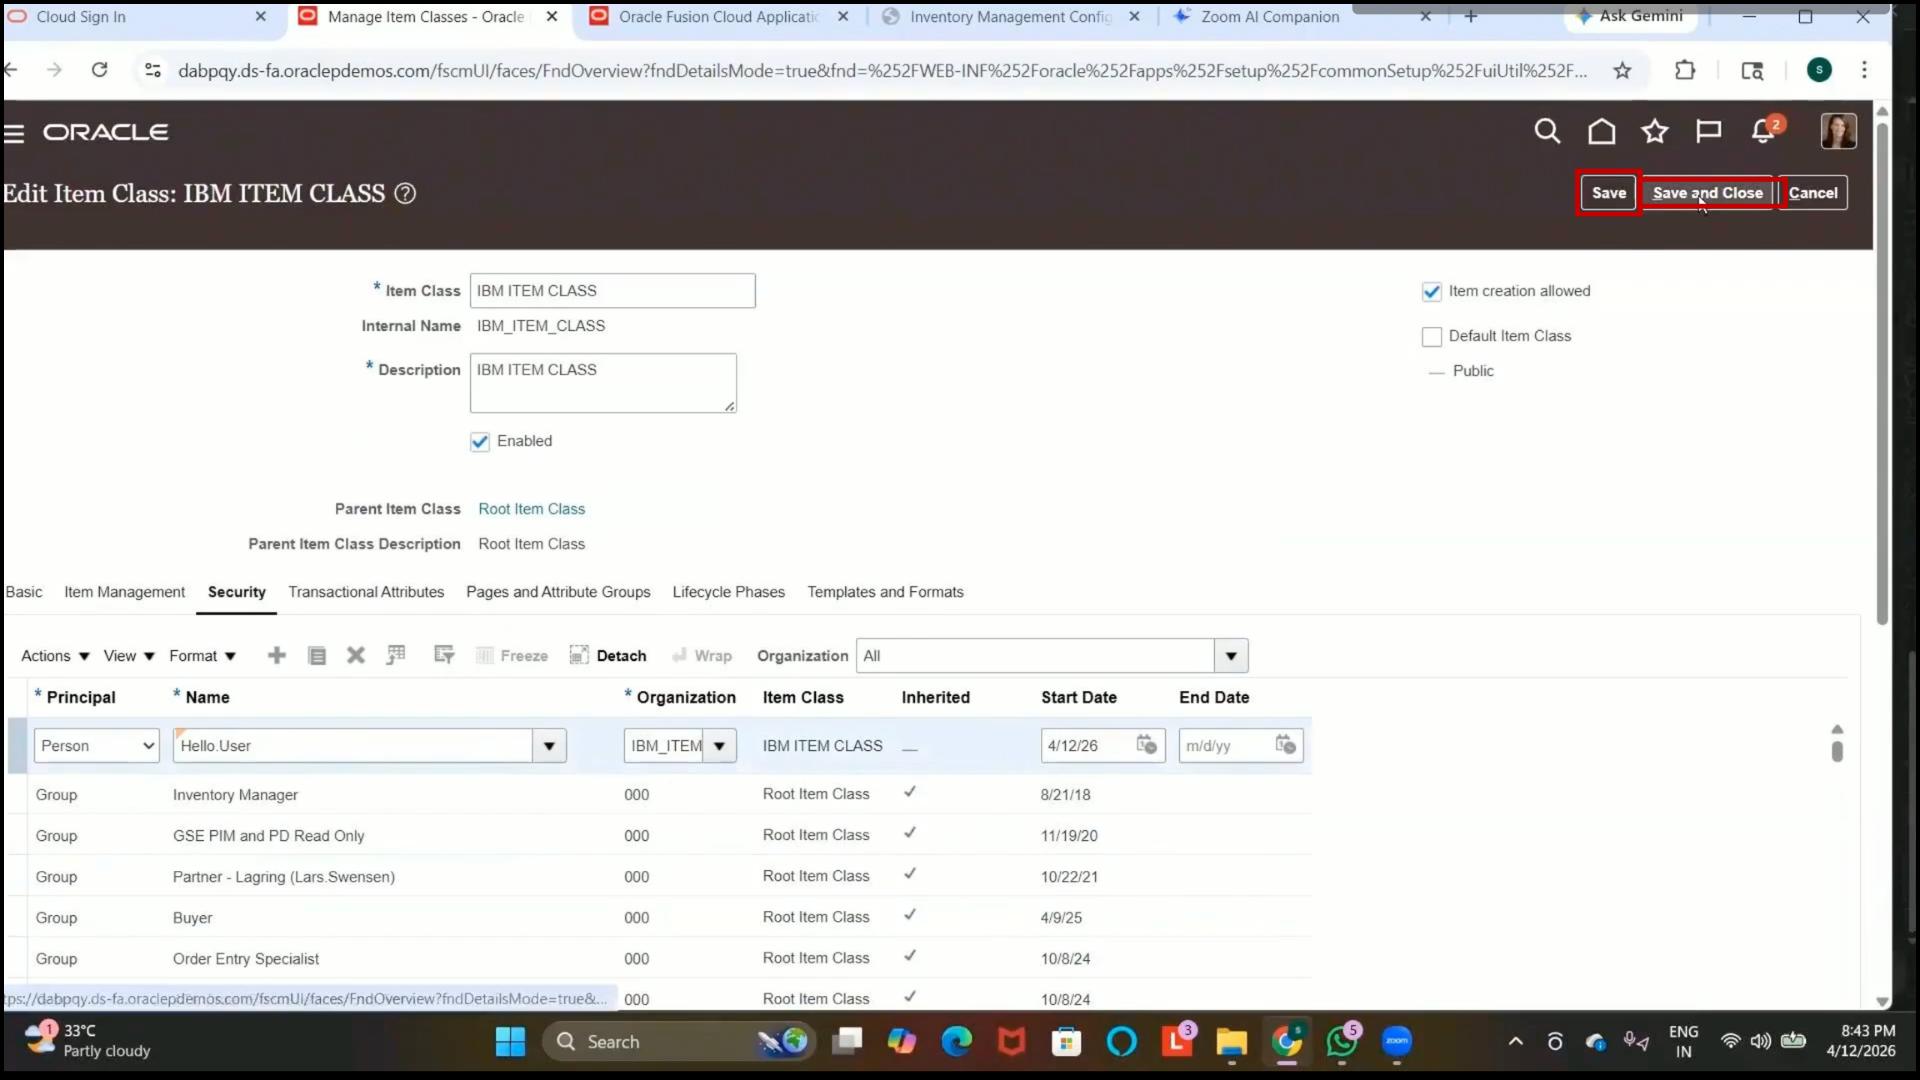Select the Security tab
Screen dimensions: 1920x1080
[x=237, y=592]
